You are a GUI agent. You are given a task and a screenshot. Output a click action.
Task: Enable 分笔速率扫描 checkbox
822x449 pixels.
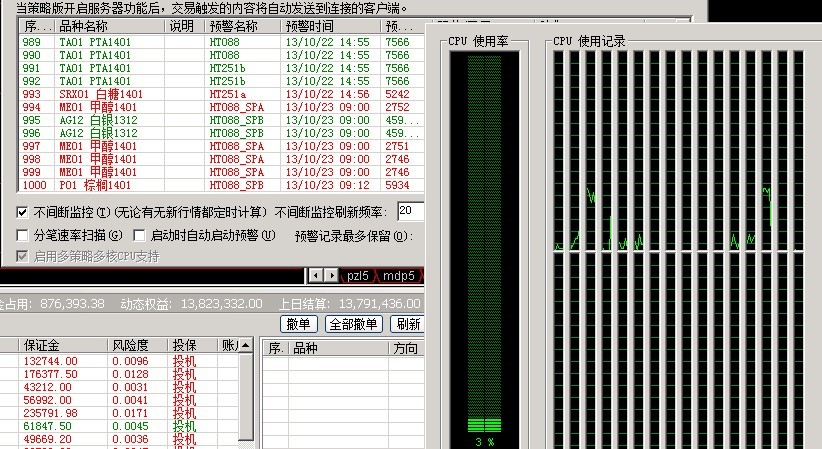[23, 236]
